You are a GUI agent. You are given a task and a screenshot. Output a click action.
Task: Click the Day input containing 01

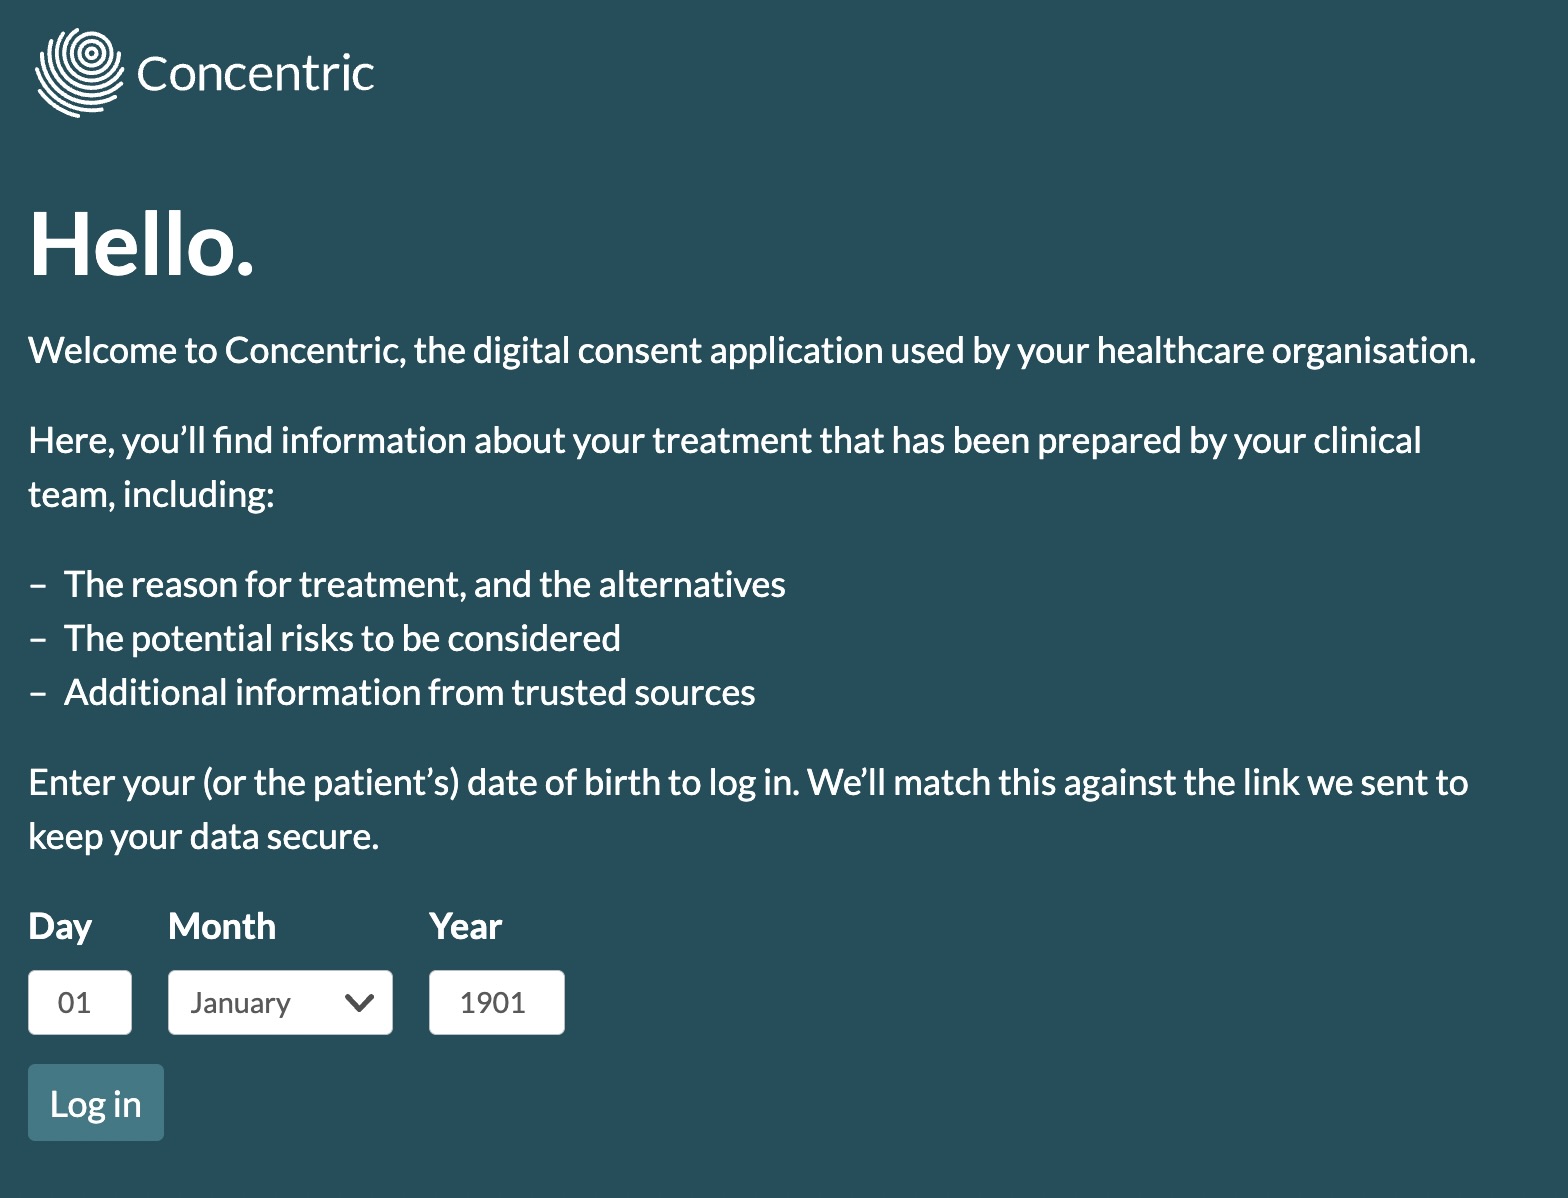pyautogui.click(x=79, y=1002)
